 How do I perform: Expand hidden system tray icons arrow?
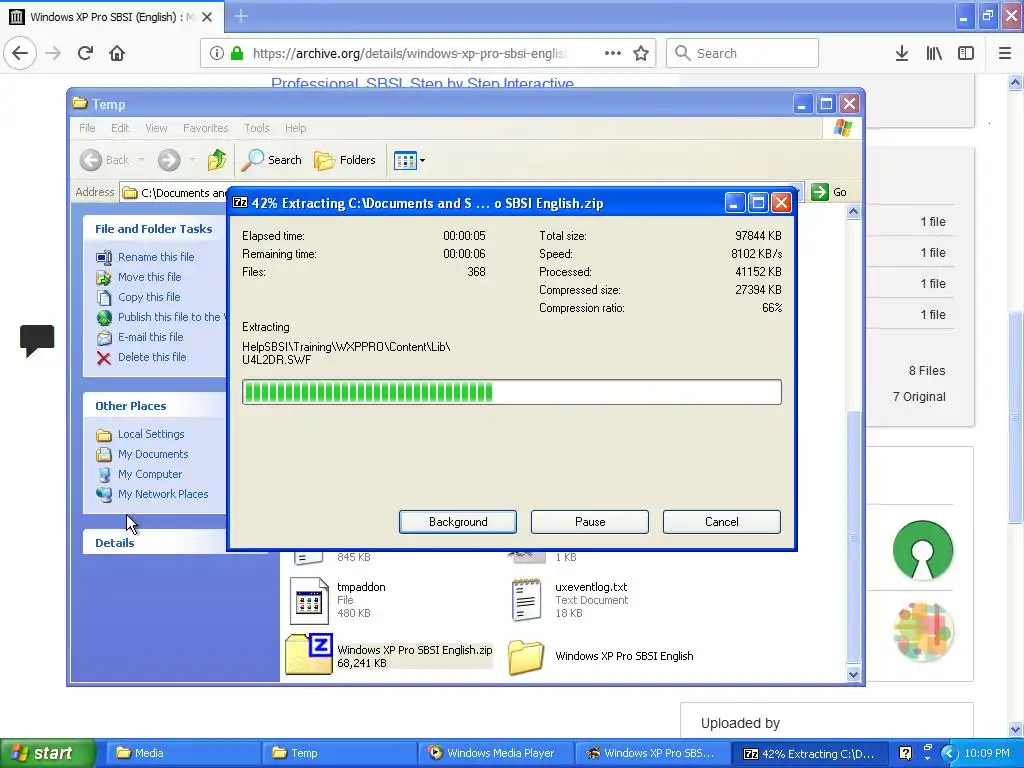tap(950, 753)
